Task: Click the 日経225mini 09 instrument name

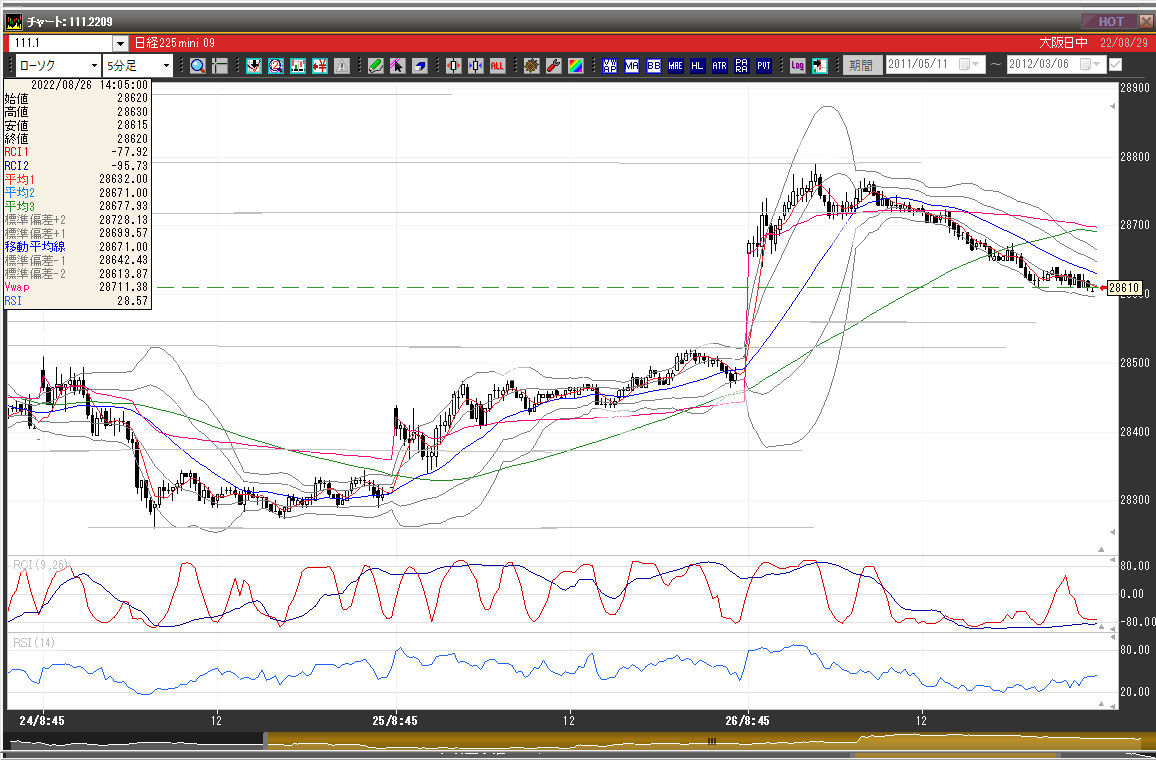Action: [175, 43]
